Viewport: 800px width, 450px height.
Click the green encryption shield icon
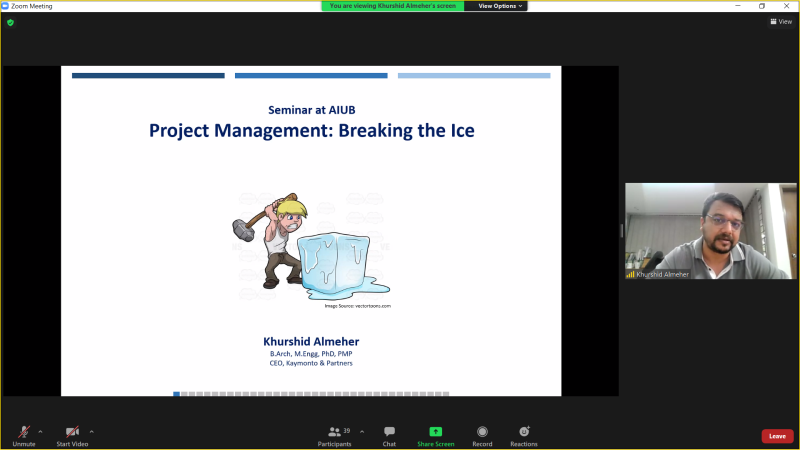[11, 22]
